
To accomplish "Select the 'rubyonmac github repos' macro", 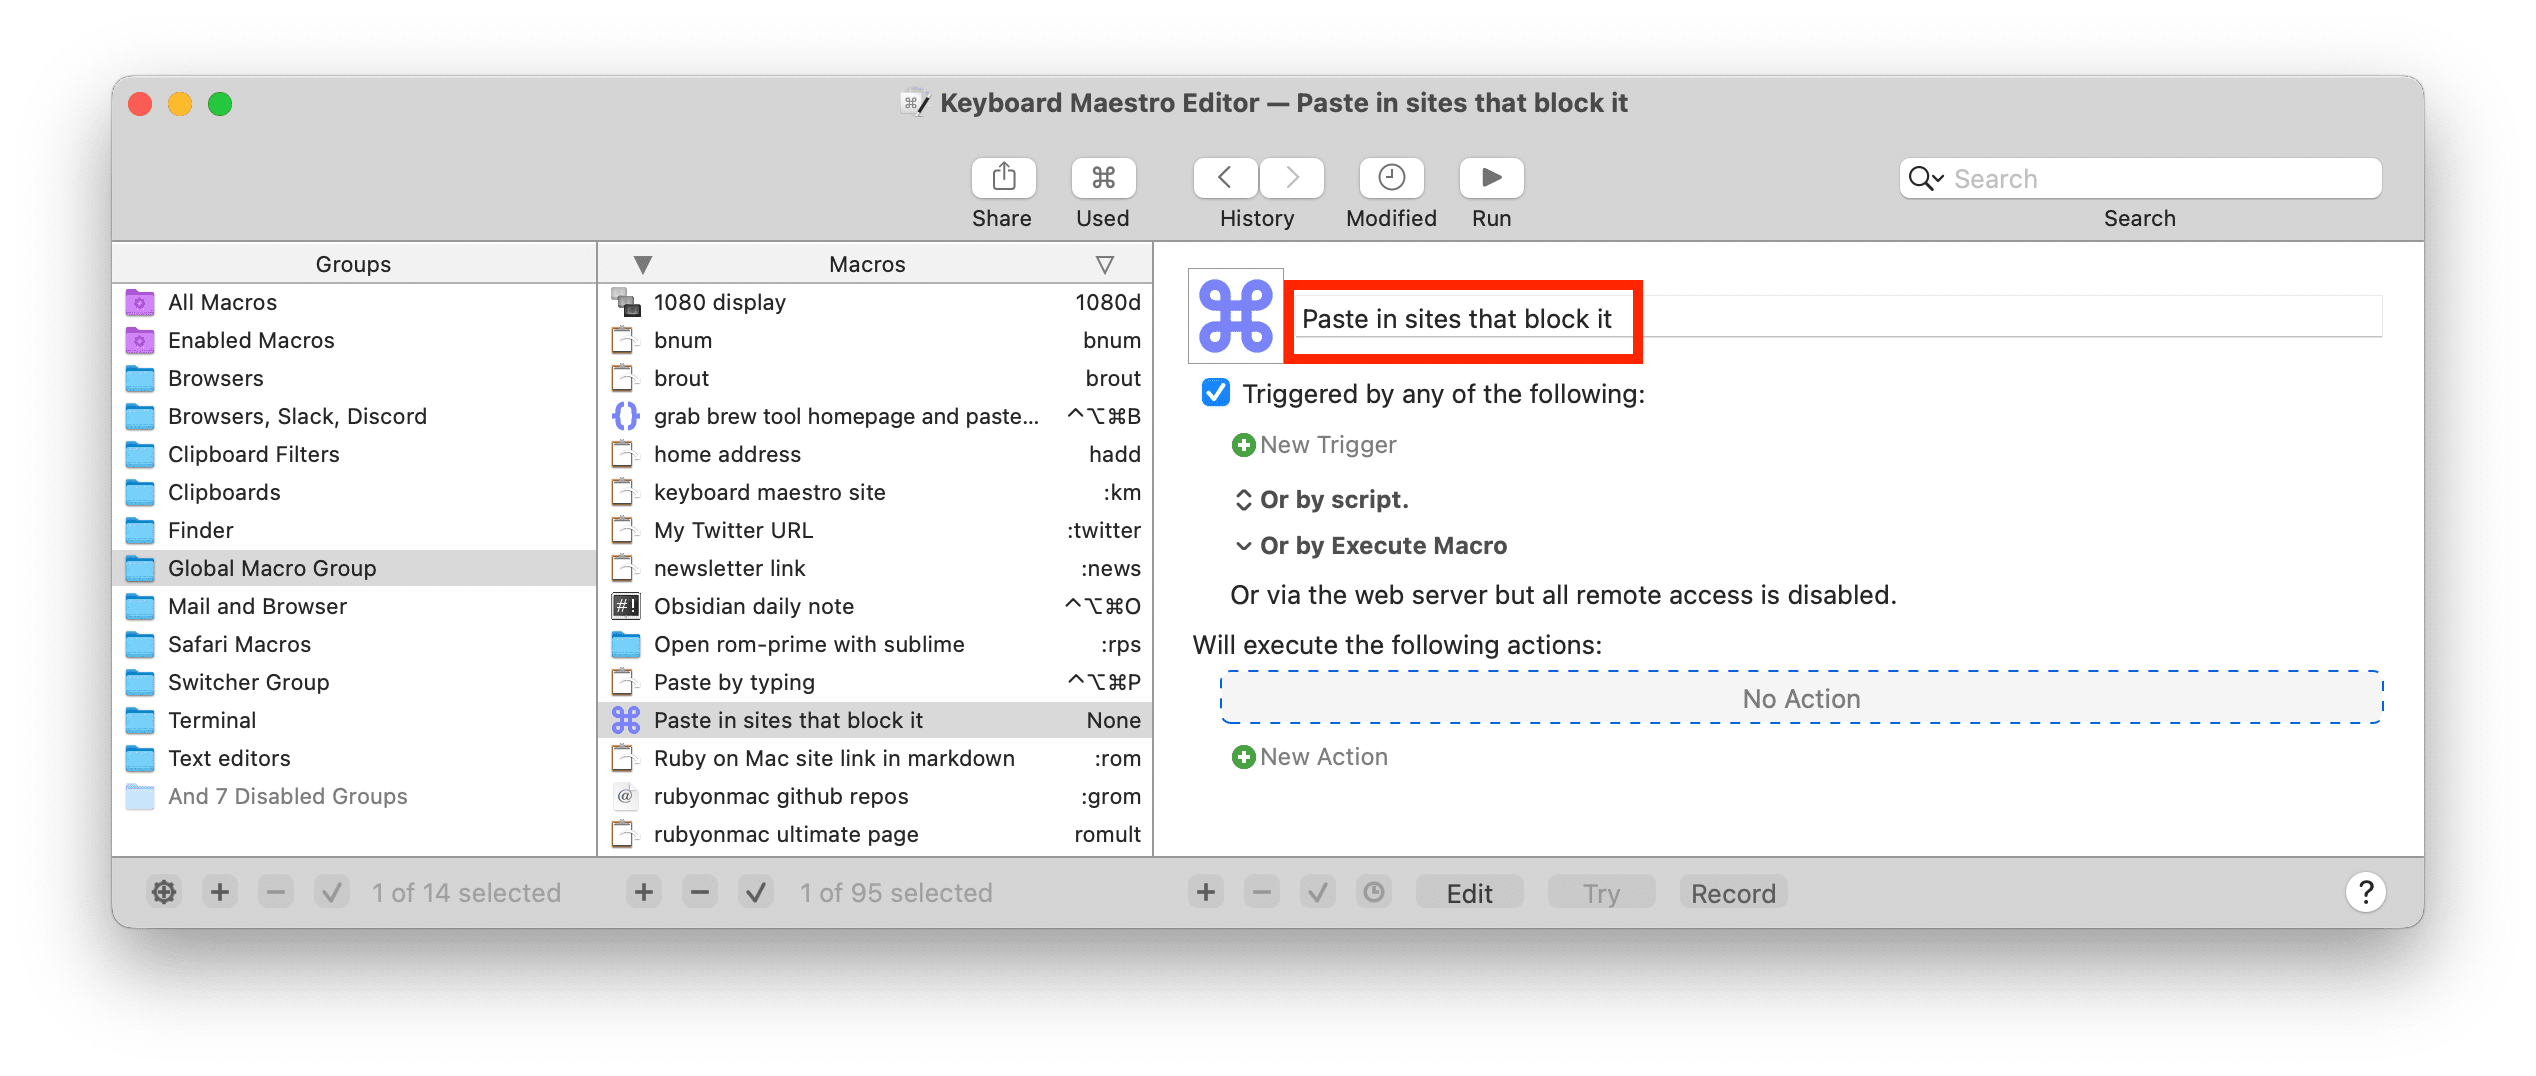I will click(x=875, y=796).
